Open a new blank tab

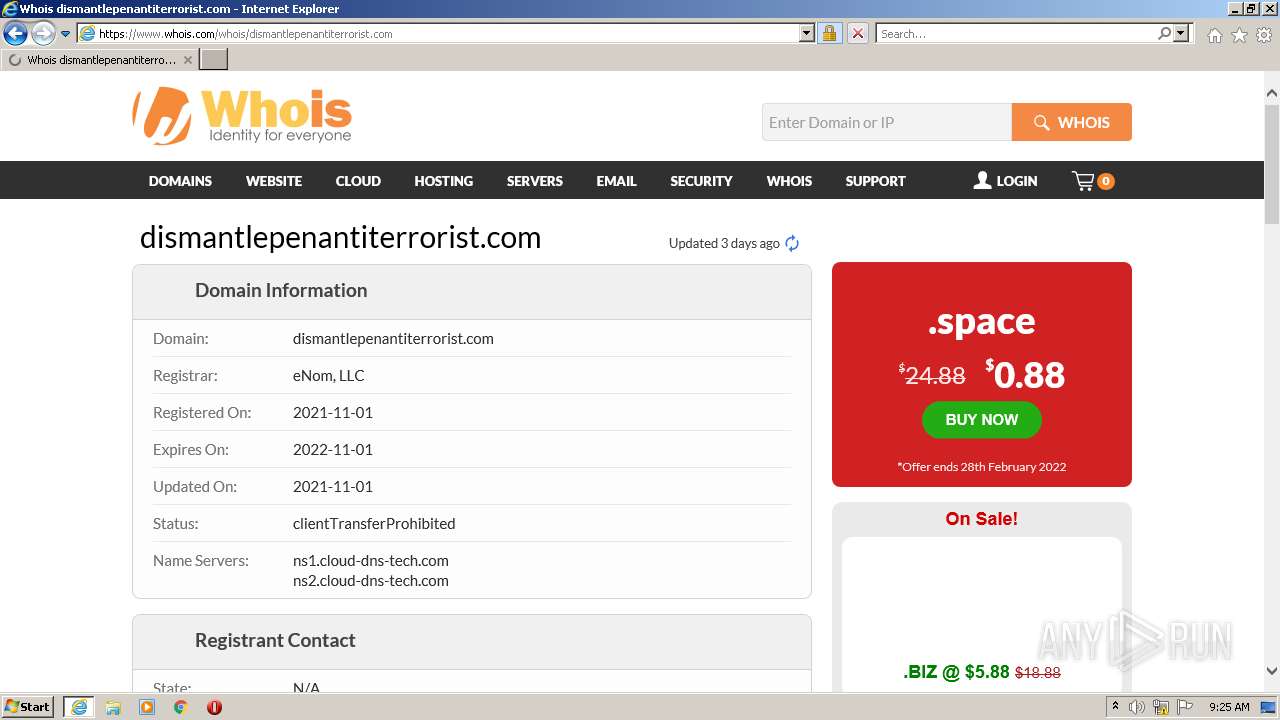(x=214, y=60)
